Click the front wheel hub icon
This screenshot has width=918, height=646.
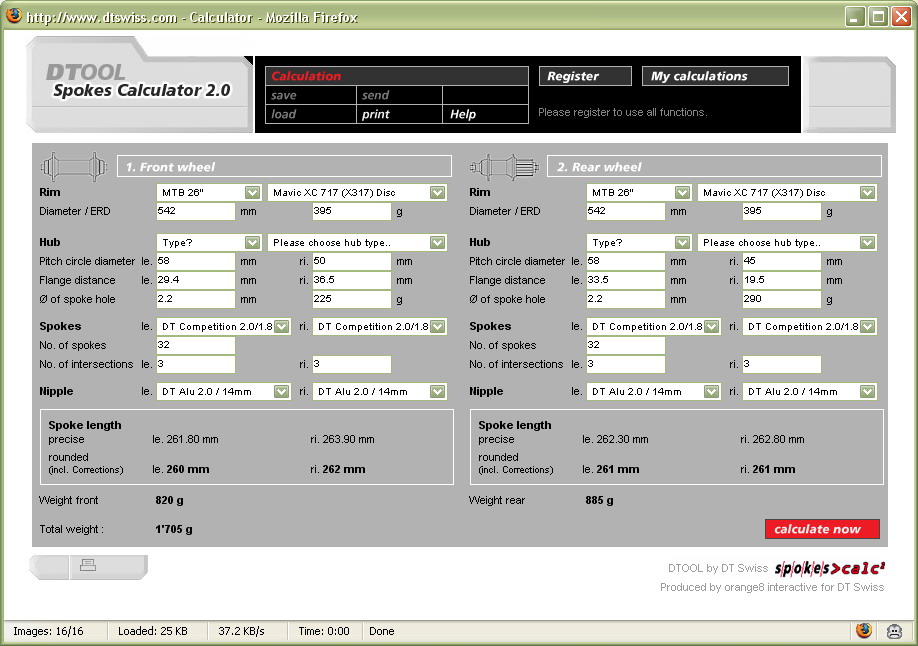coord(75,166)
